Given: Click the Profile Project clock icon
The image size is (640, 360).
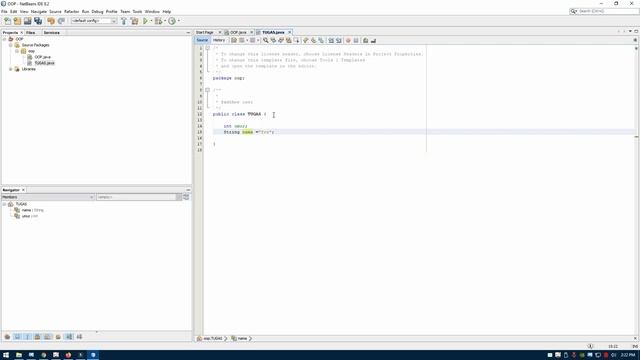Looking at the screenshot, I should [x=172, y=21].
